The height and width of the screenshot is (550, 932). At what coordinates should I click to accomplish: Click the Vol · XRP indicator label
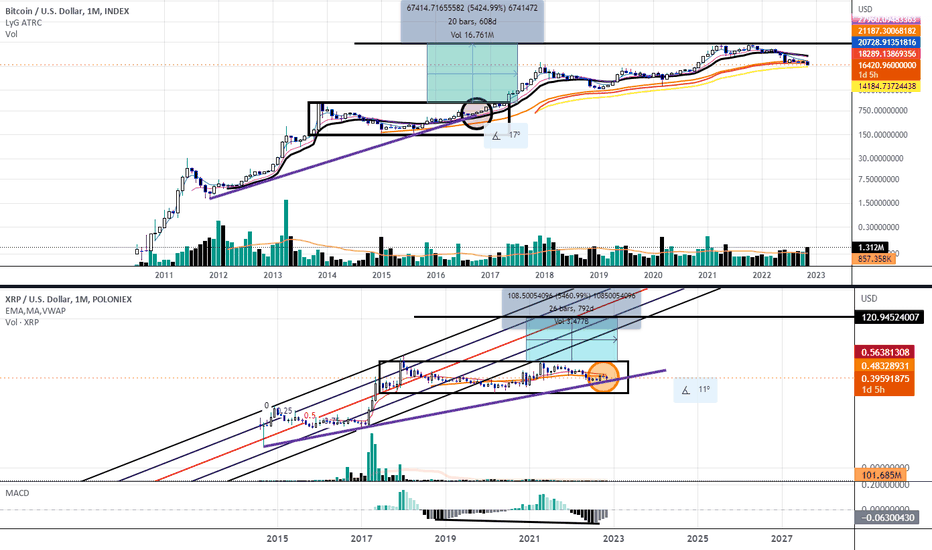[22, 322]
